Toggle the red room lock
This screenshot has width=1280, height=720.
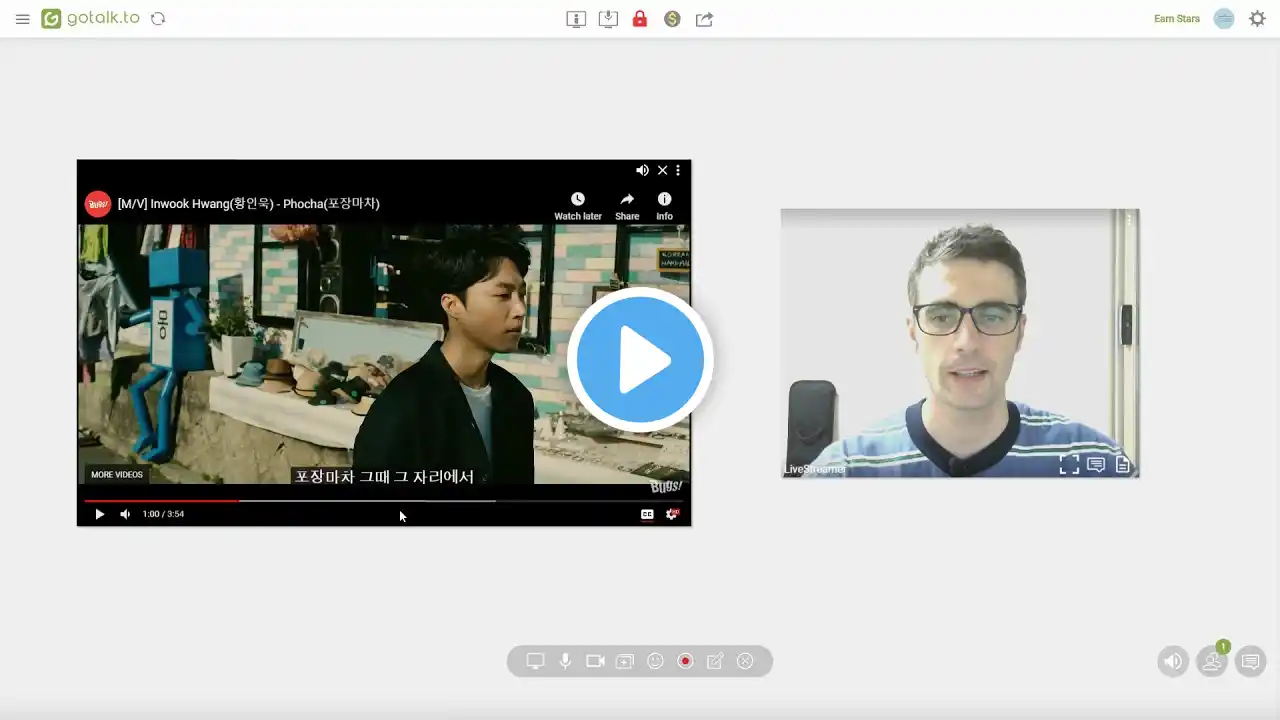640,19
